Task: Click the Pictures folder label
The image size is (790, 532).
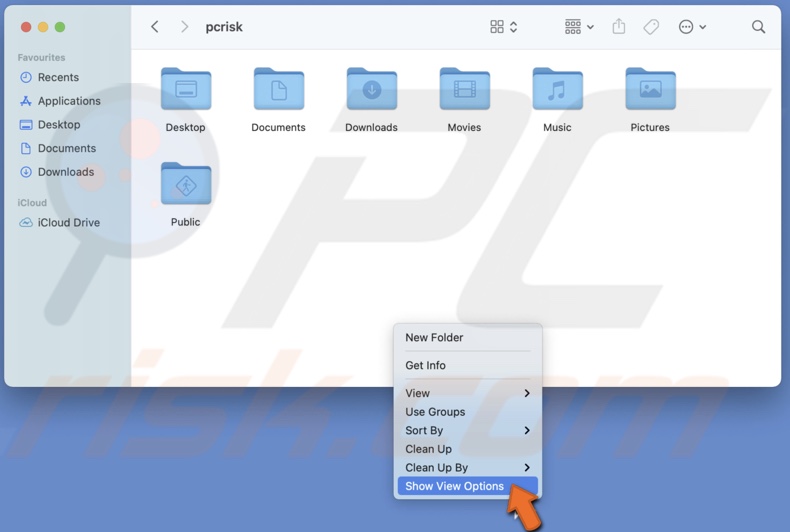Action: click(650, 127)
